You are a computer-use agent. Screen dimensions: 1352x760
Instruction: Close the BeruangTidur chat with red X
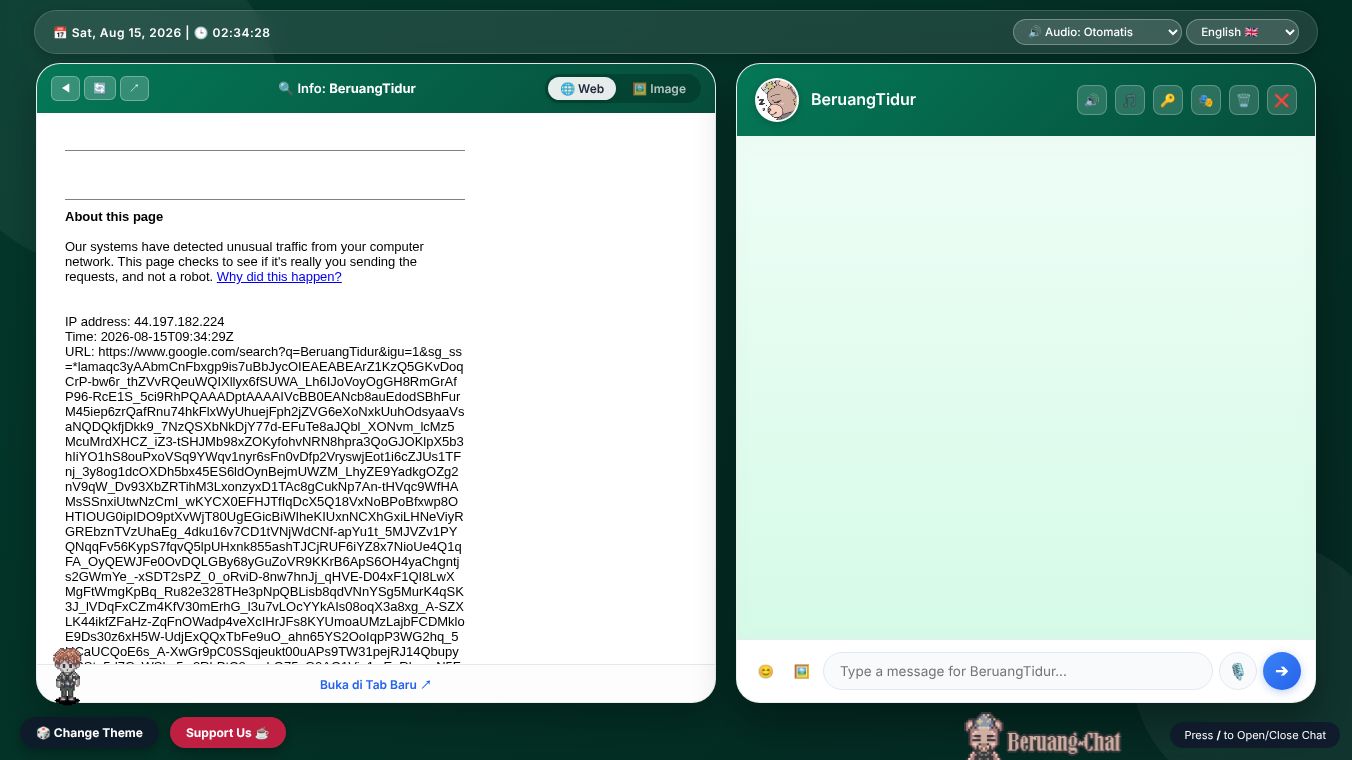(1282, 100)
